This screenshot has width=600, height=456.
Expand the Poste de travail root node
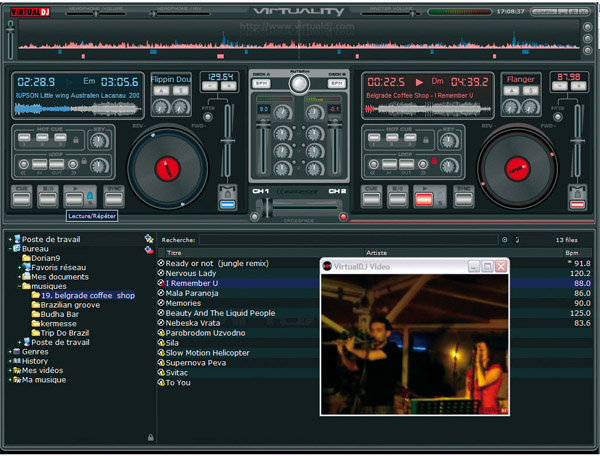tap(10, 239)
